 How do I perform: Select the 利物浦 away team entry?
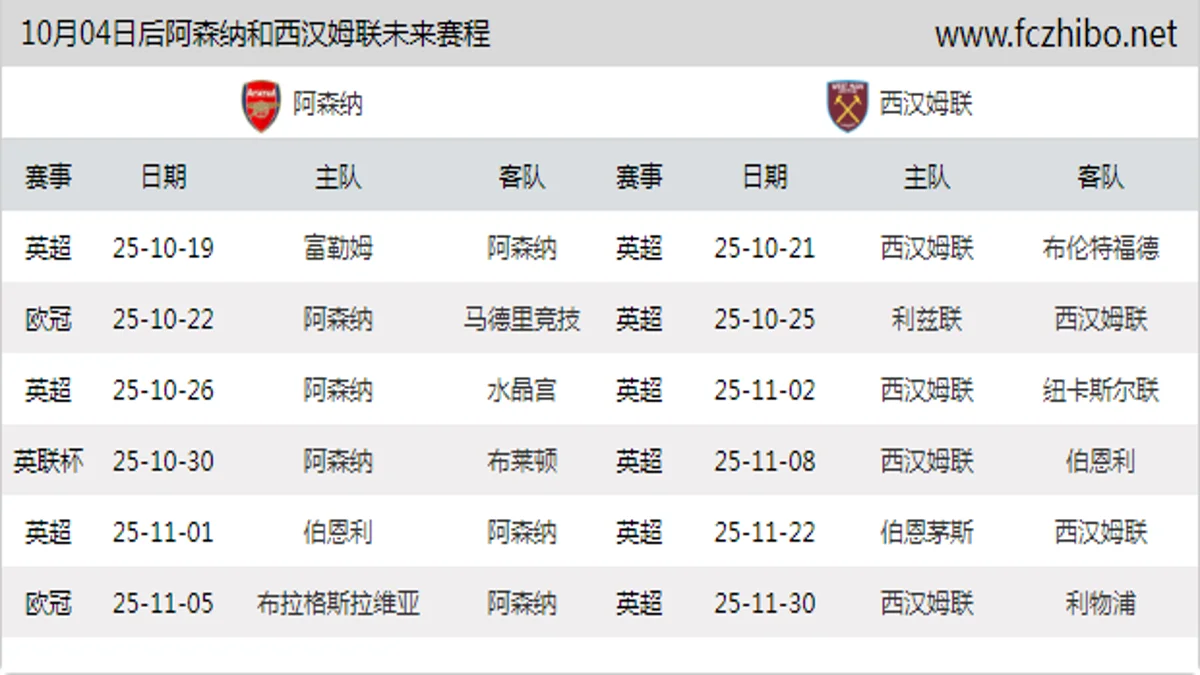(x=1100, y=604)
